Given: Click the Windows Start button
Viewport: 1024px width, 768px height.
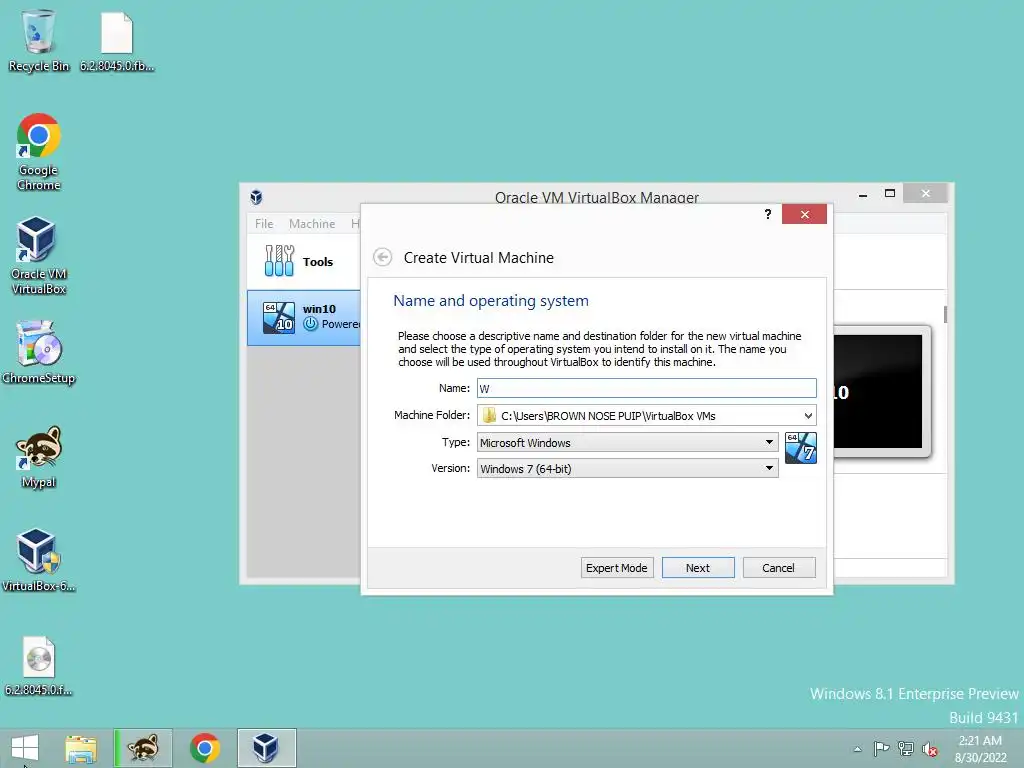Looking at the screenshot, I should [x=25, y=748].
